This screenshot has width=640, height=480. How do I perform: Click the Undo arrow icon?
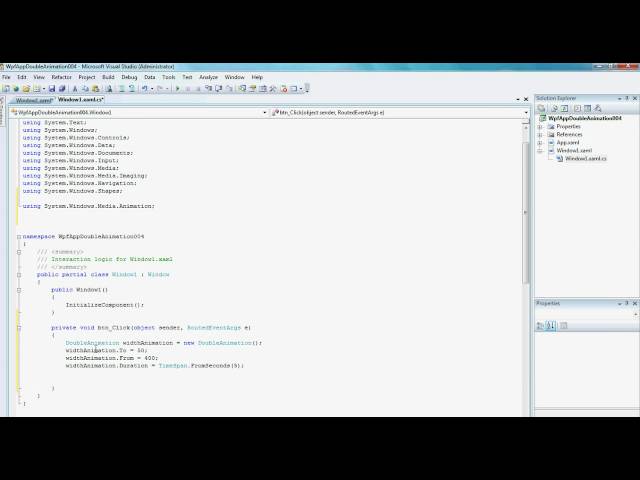(x=144, y=88)
